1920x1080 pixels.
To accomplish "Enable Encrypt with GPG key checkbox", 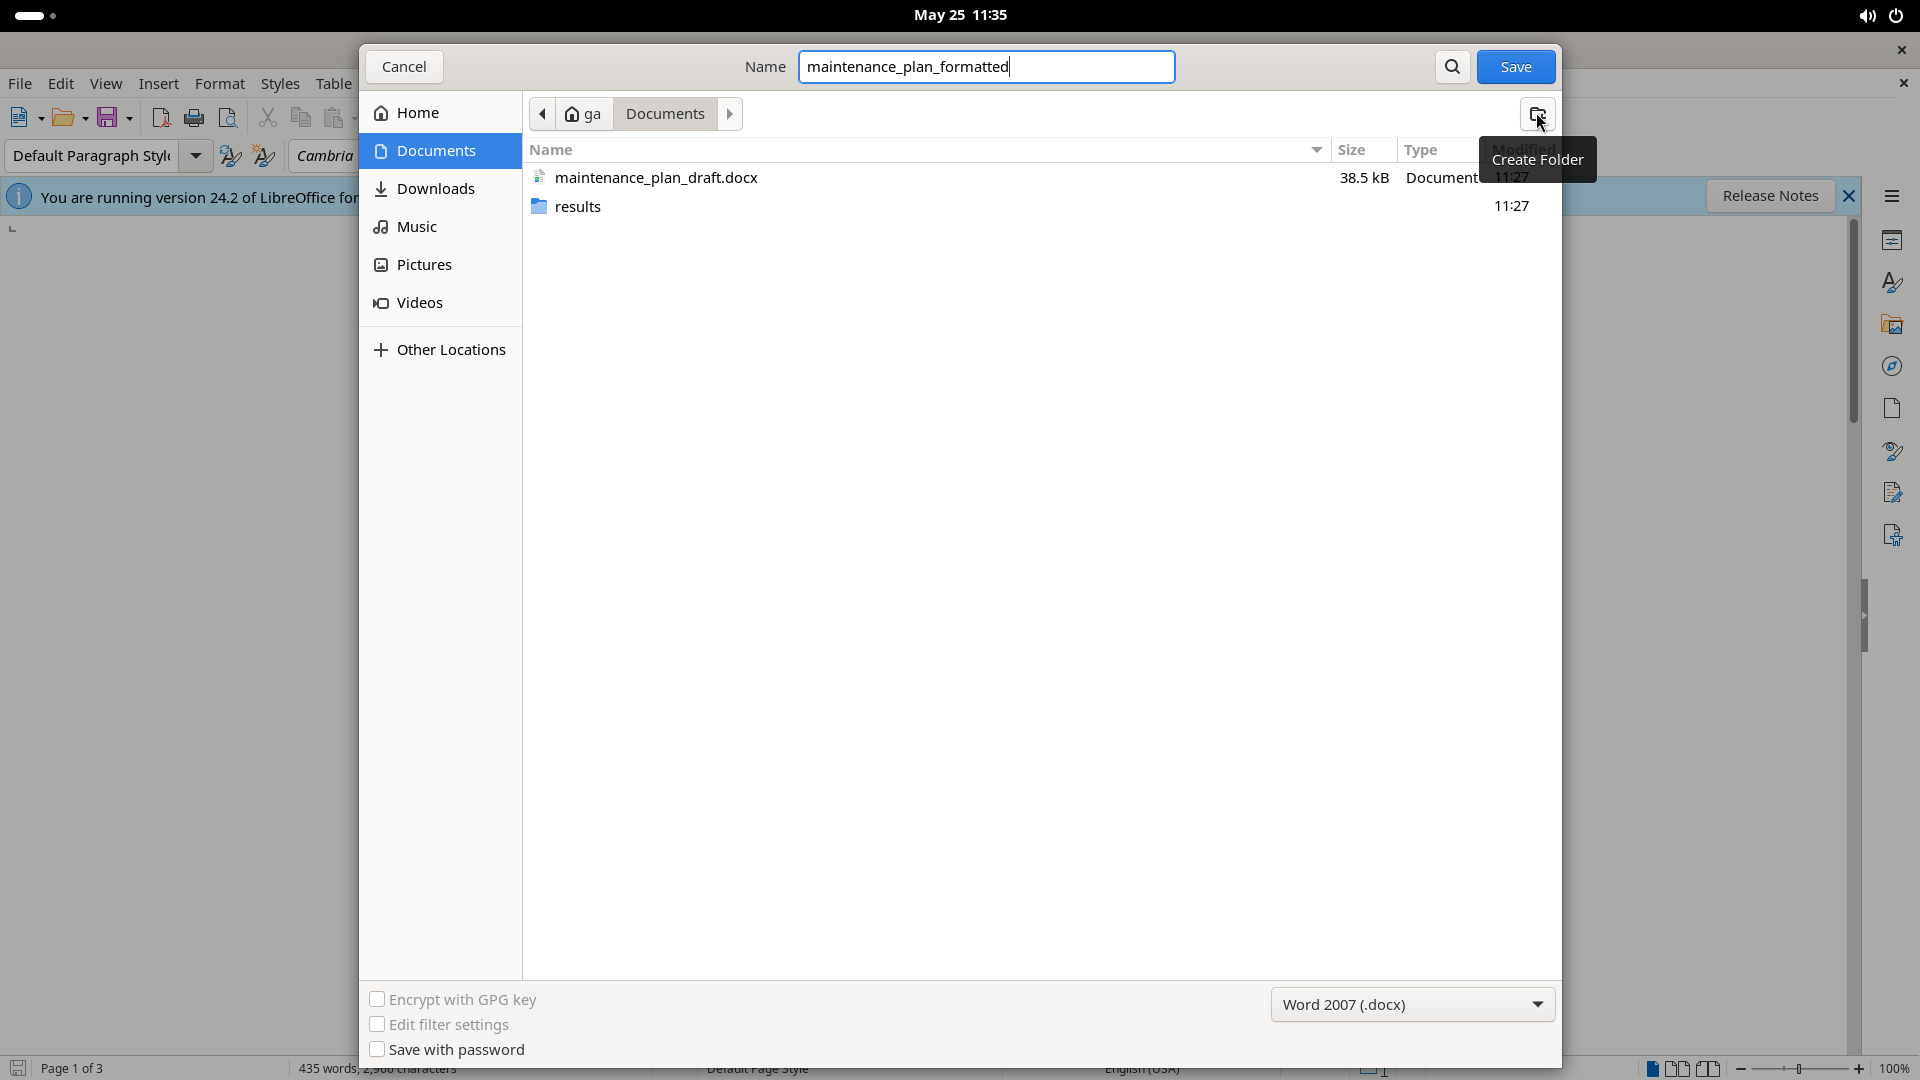I will [x=377, y=999].
